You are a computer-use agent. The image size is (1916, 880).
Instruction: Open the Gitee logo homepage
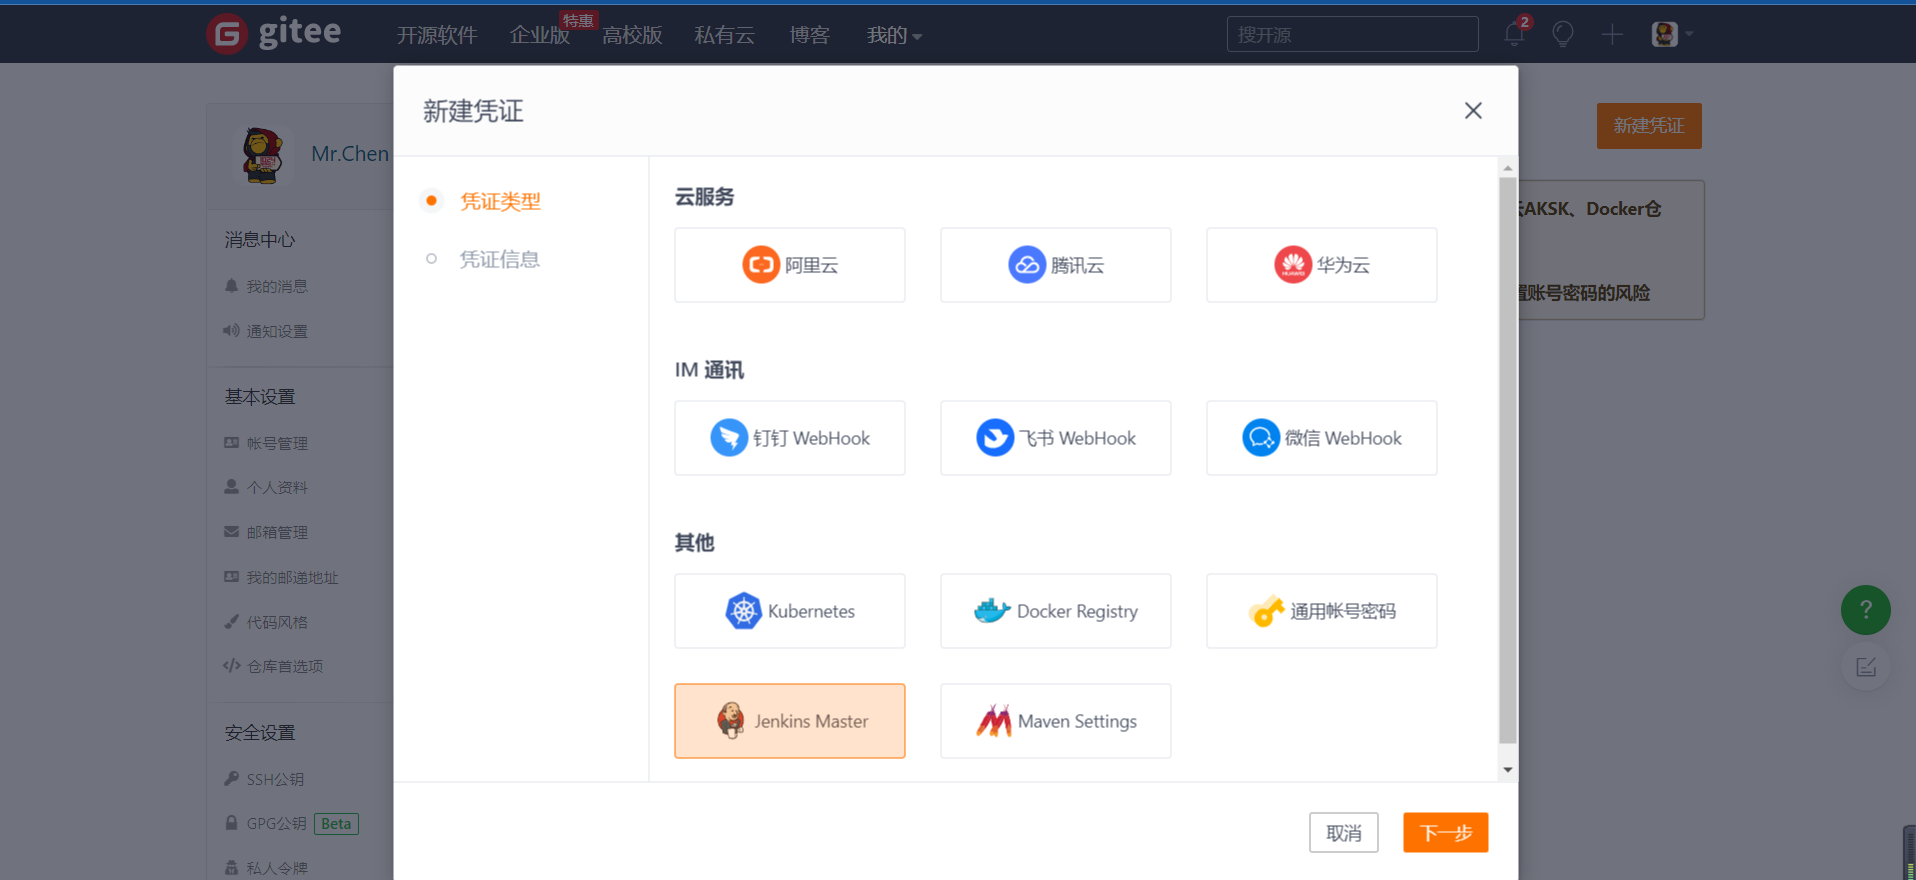[274, 33]
